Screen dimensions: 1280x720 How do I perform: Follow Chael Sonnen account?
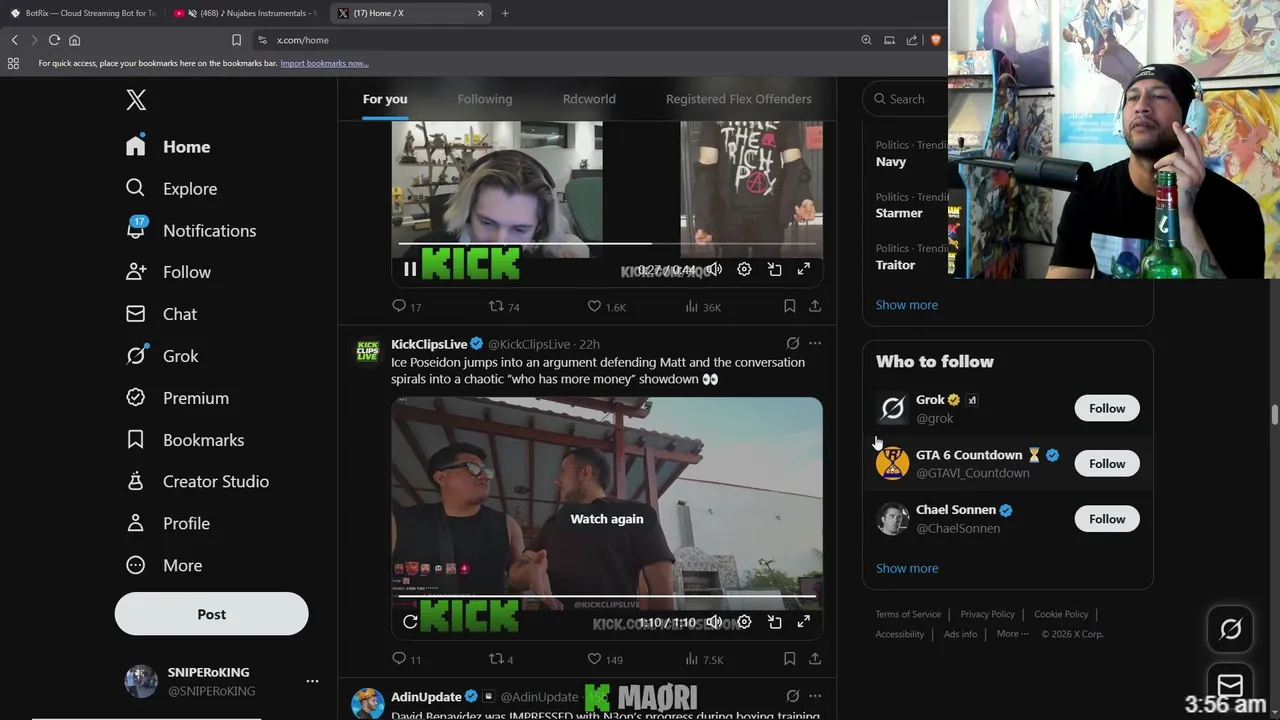click(1107, 519)
